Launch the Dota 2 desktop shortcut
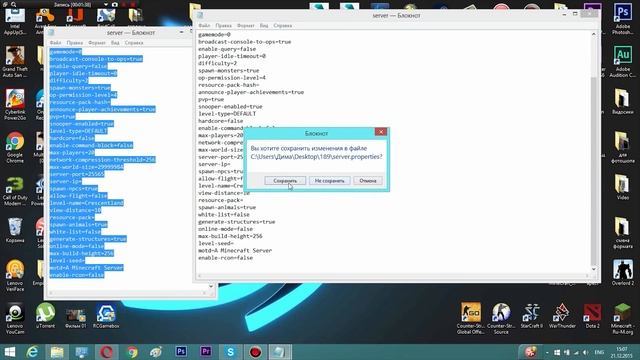This screenshot has height=360, width=640. click(592, 315)
